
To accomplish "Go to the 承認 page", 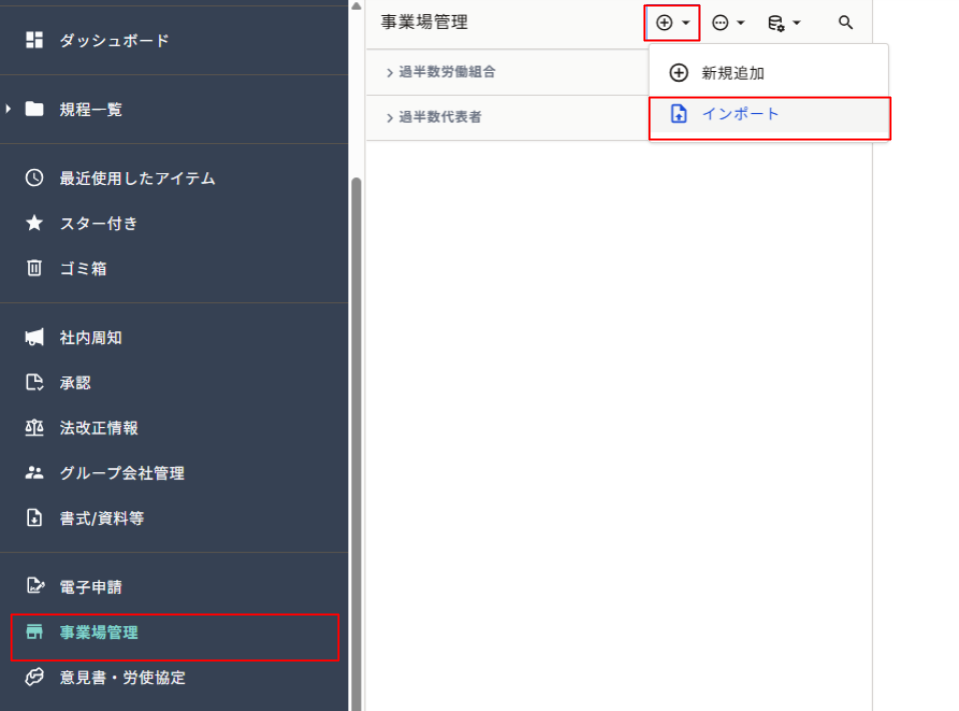I will 75,383.
